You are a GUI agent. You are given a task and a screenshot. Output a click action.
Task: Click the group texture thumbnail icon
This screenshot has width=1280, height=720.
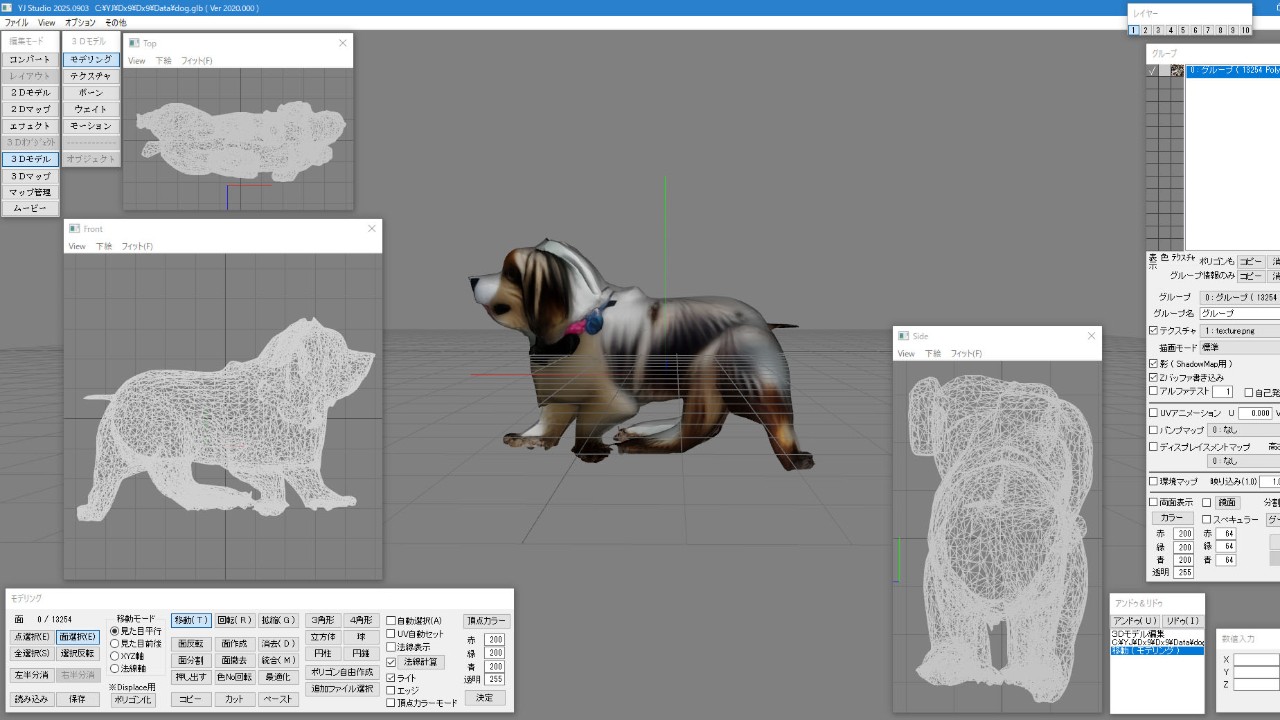[x=1177, y=71]
